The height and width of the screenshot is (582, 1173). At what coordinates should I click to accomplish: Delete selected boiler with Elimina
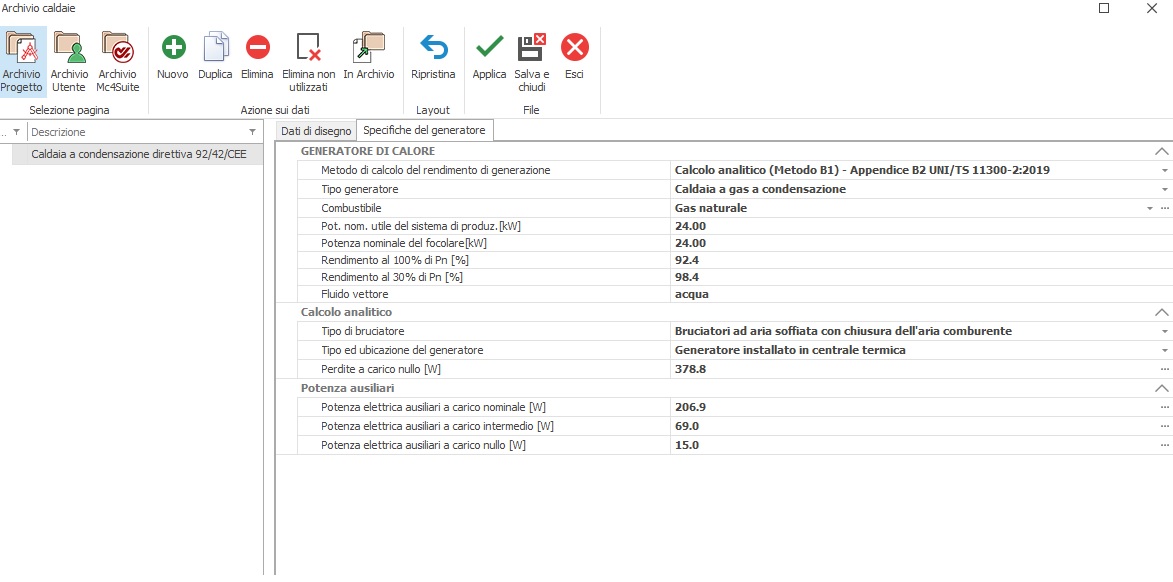(257, 58)
